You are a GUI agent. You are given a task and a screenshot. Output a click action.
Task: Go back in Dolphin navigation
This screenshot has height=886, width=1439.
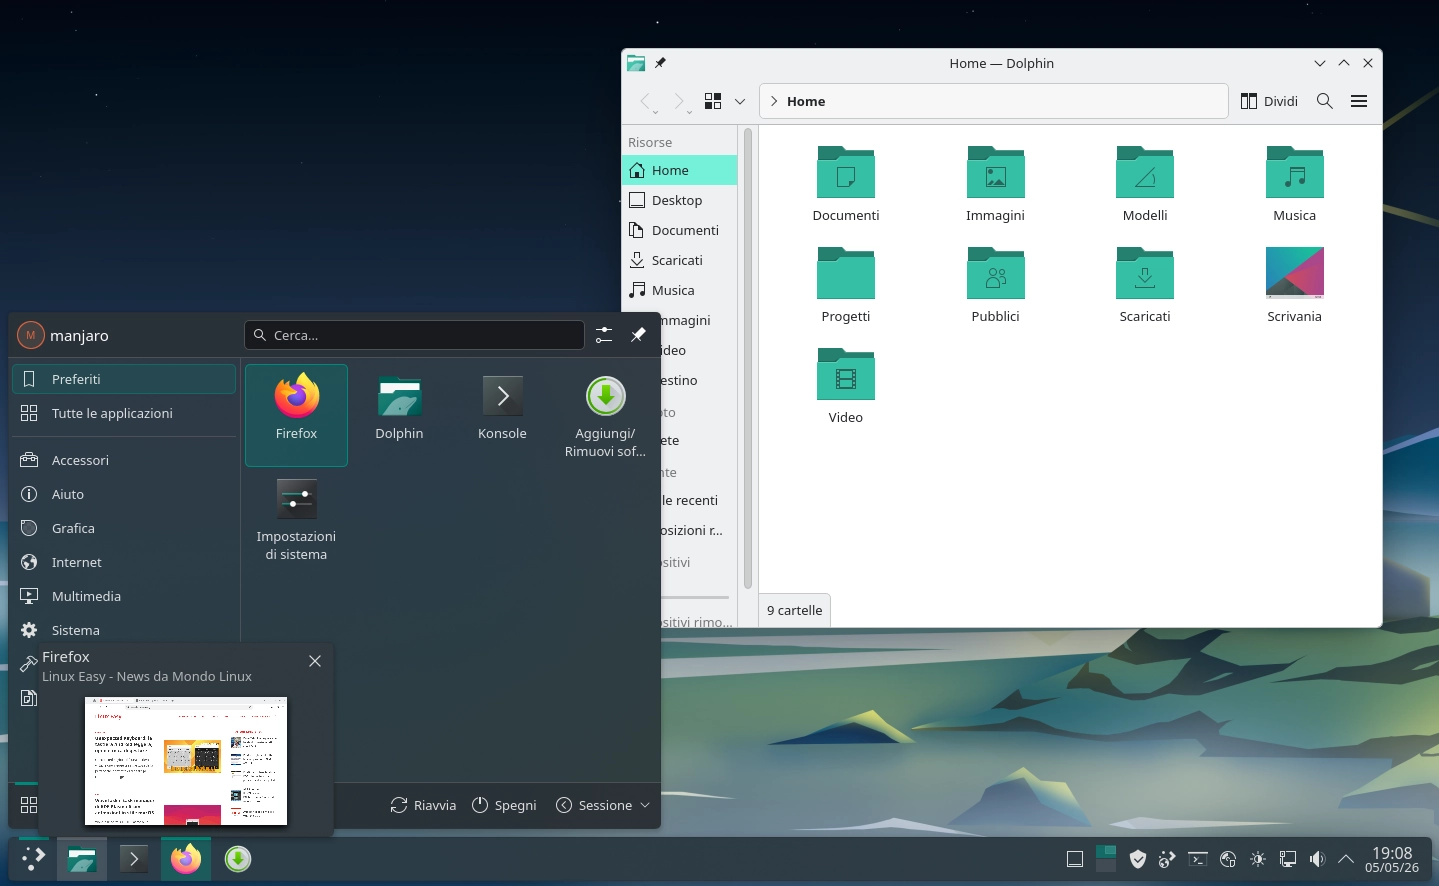coord(647,101)
